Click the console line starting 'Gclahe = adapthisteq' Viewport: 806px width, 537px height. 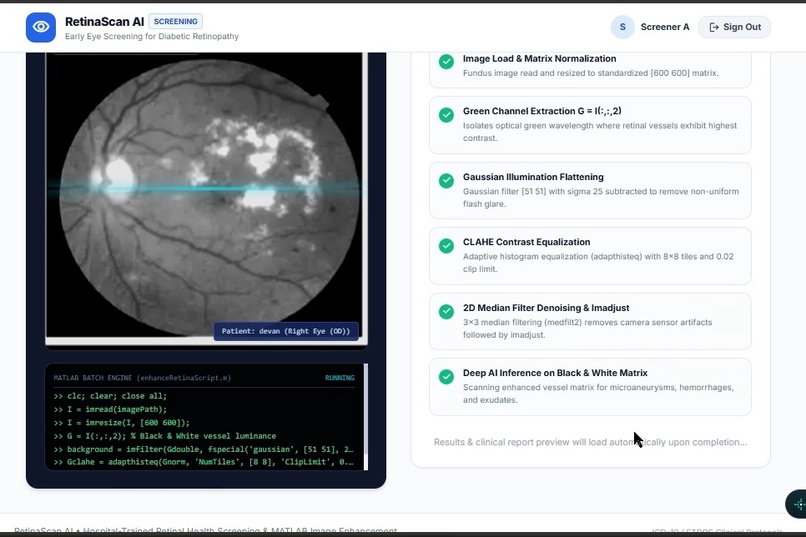pos(204,462)
